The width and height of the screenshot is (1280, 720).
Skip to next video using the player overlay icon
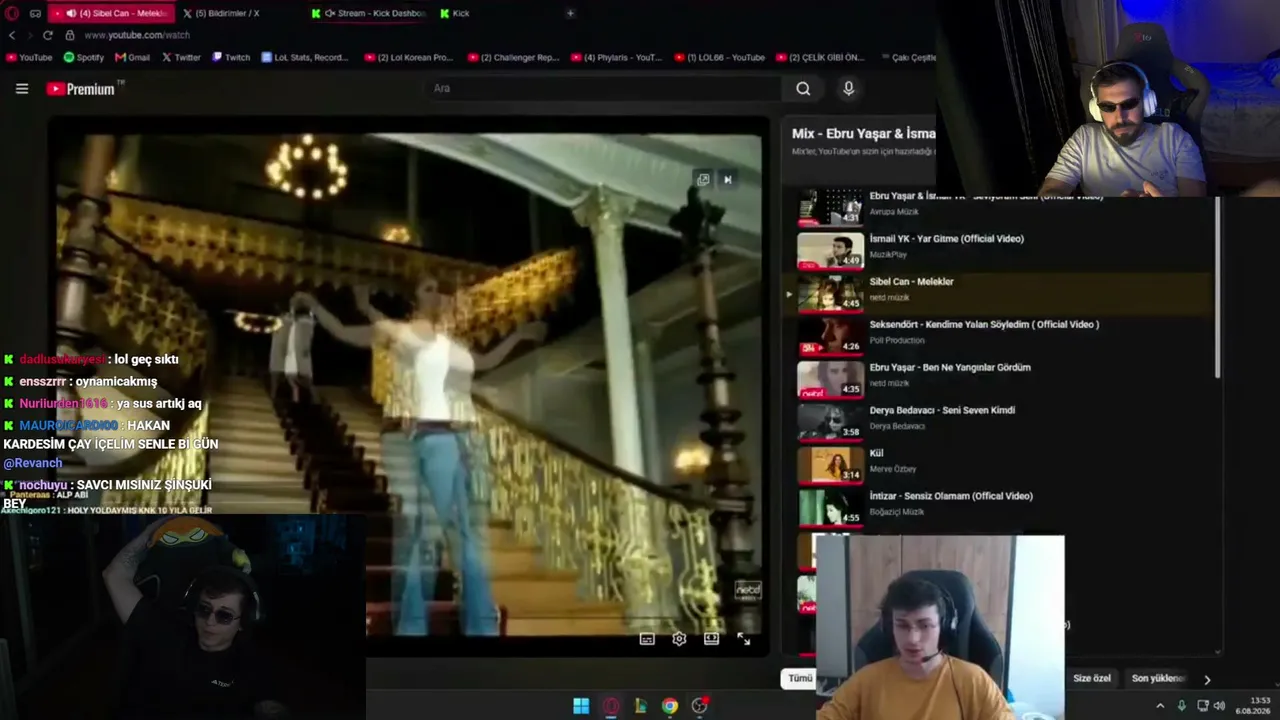coord(728,180)
